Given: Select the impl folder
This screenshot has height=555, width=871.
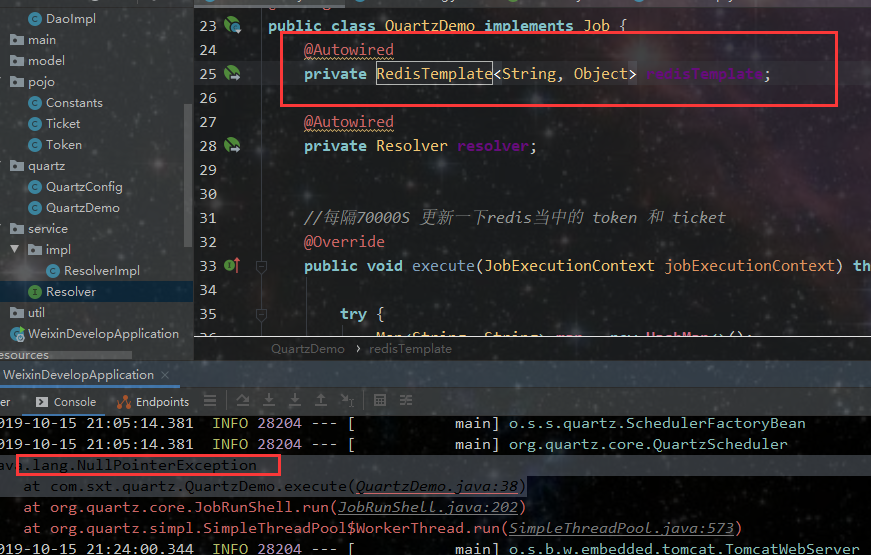Looking at the screenshot, I should pyautogui.click(x=58, y=250).
